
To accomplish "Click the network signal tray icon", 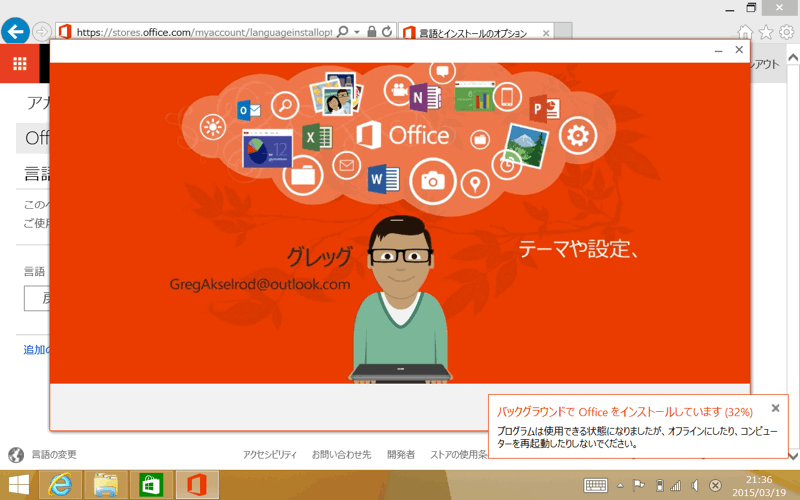I will tap(676, 486).
